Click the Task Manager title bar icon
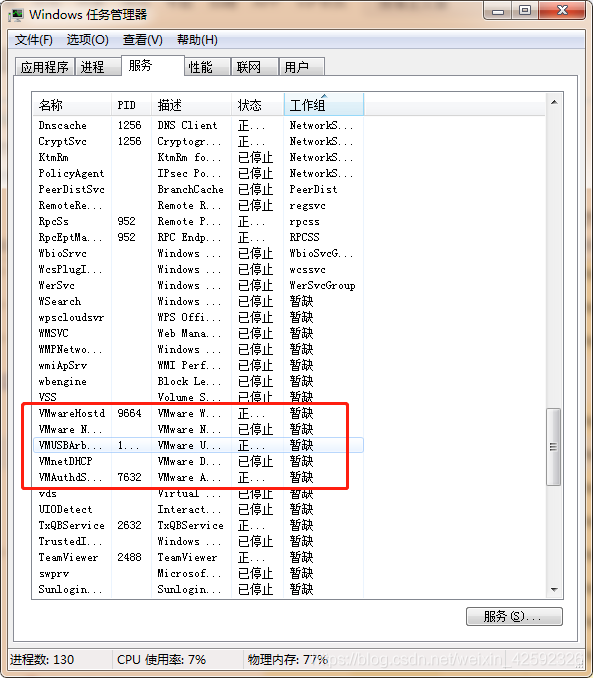Screen dimensions: 593x678 click(16, 15)
